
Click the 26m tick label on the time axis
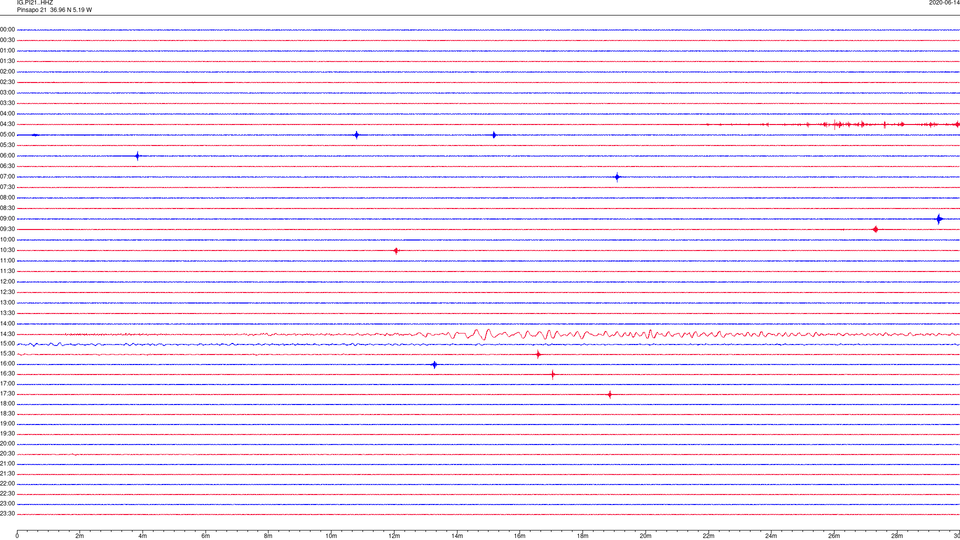point(834,536)
